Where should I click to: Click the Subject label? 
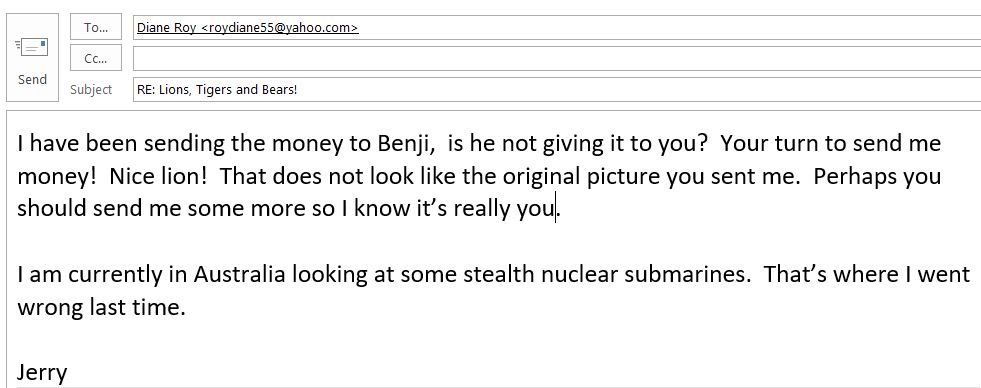pos(91,89)
